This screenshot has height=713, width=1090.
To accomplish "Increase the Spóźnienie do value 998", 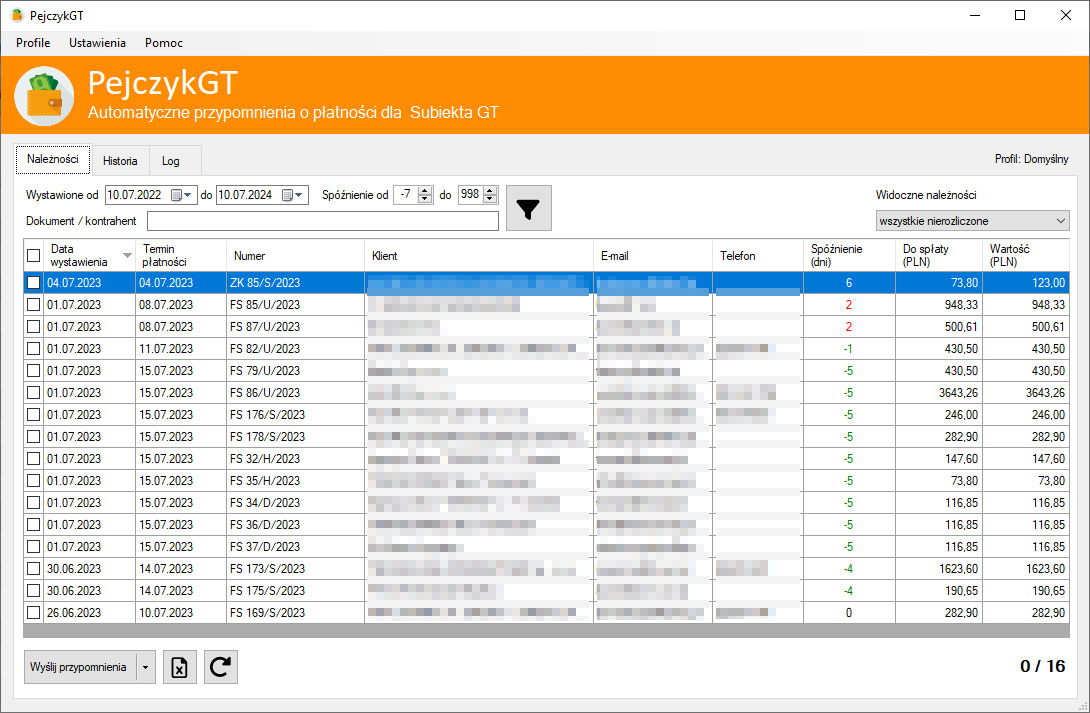I will tap(490, 191).
